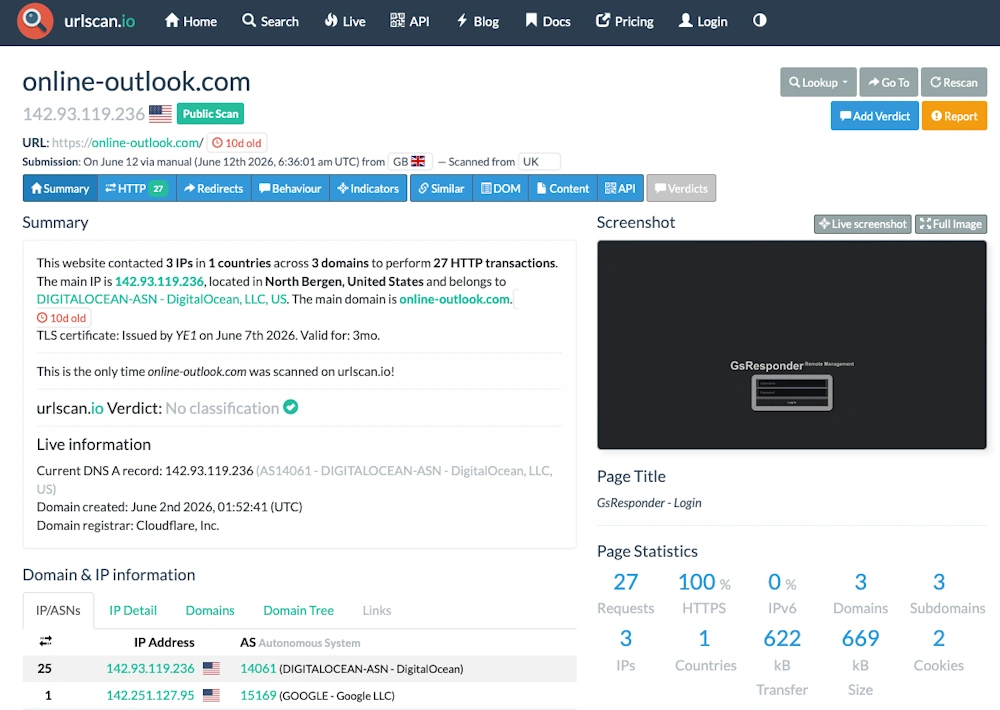Click the GB flag badge in Submission
The height and width of the screenshot is (710, 1000).
click(x=409, y=161)
